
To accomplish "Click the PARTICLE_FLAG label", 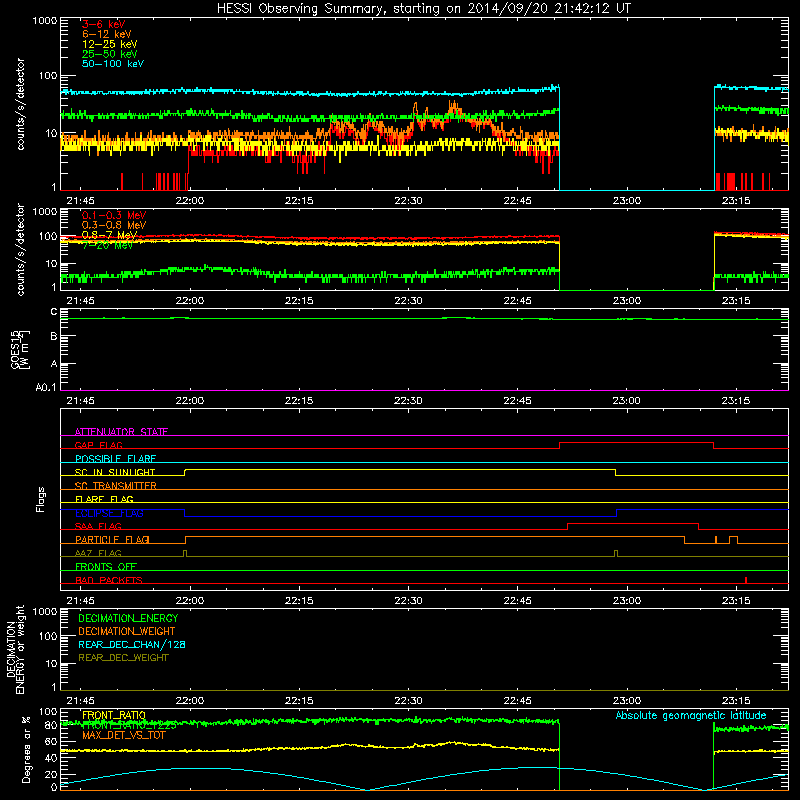I will pyautogui.click(x=112, y=540).
